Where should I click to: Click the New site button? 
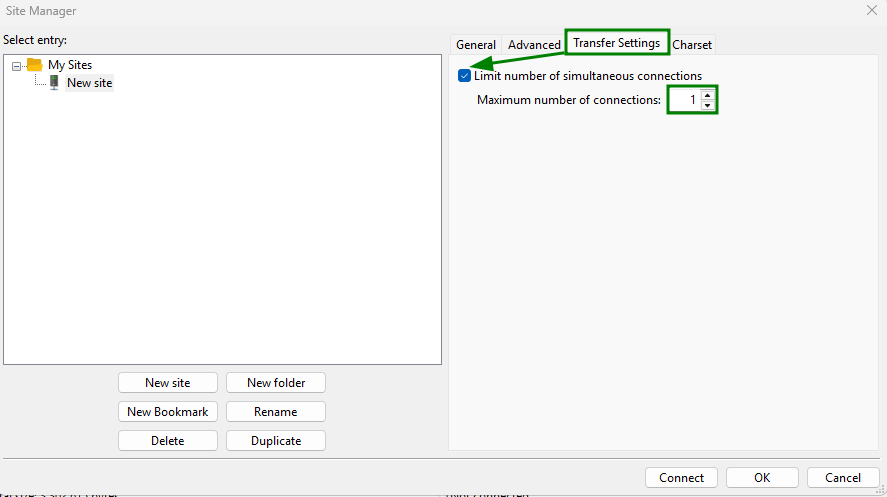click(167, 383)
